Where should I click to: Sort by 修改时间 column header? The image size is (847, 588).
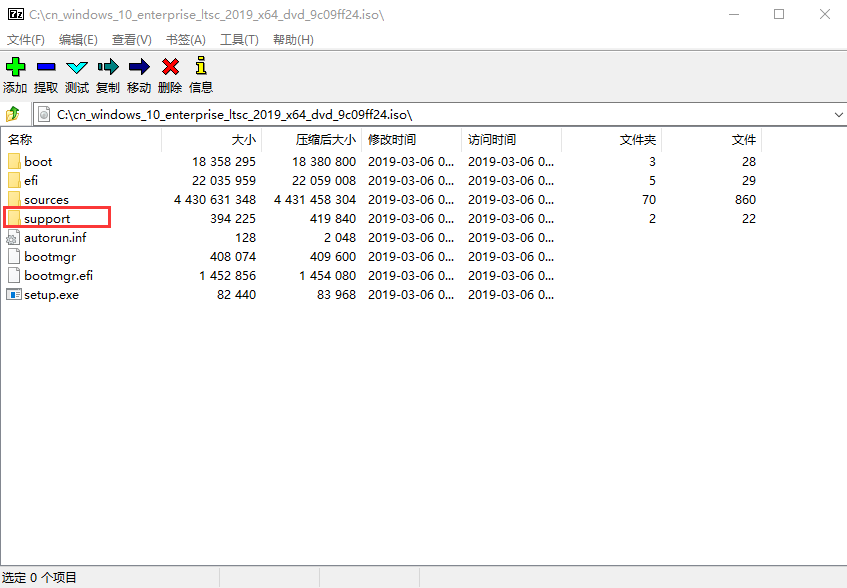click(411, 140)
